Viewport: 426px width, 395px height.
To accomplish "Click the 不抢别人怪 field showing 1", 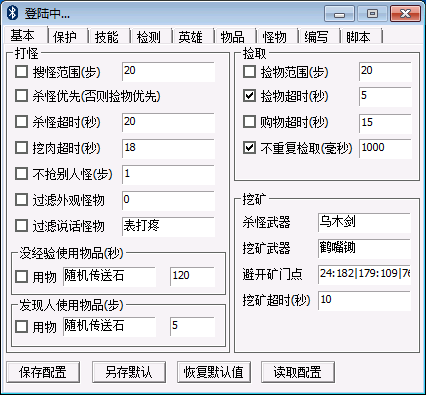I will tap(168, 175).
